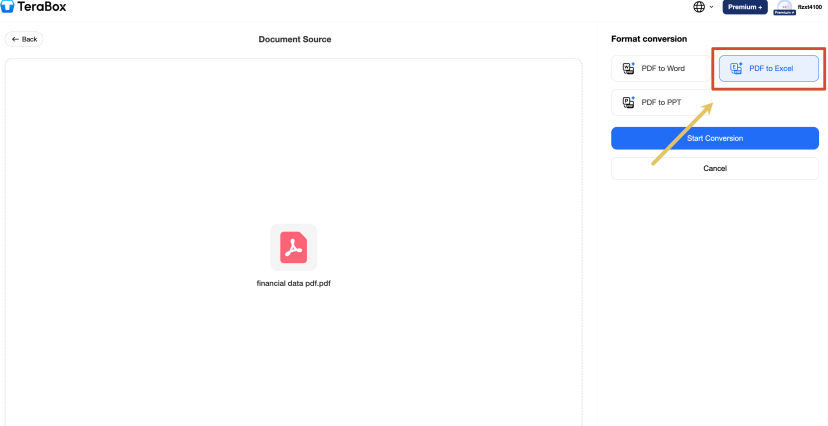Click the PDF to Excel spreadsheet icon
The image size is (828, 426).
(x=737, y=68)
